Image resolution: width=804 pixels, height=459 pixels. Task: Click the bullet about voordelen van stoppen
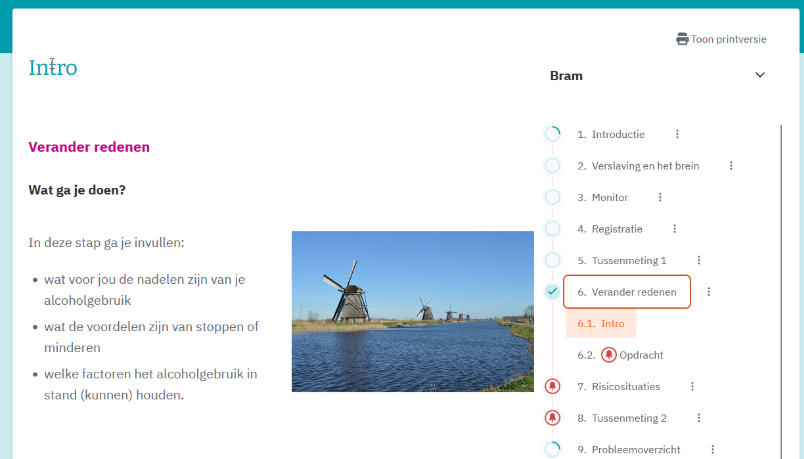(151, 337)
